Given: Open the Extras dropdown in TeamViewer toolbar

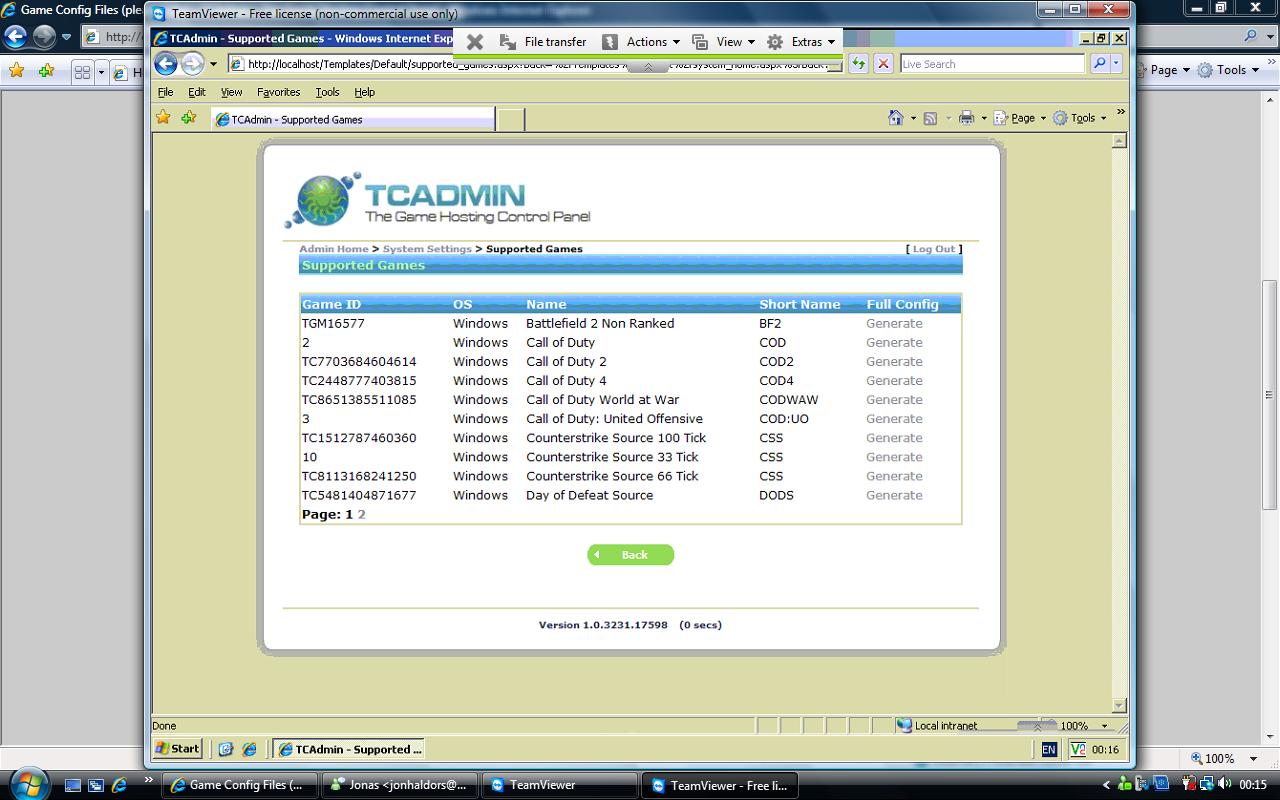Looking at the screenshot, I should pos(800,42).
